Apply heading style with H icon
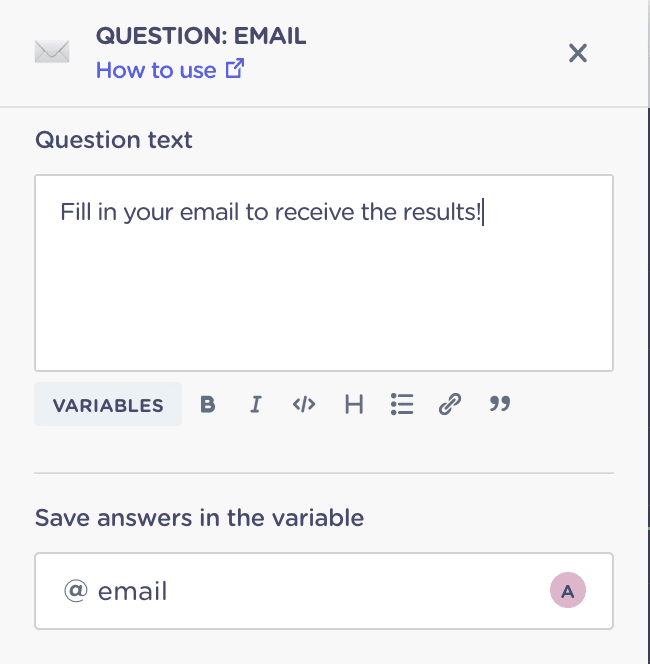Viewport: 650px width, 664px height. (x=354, y=405)
